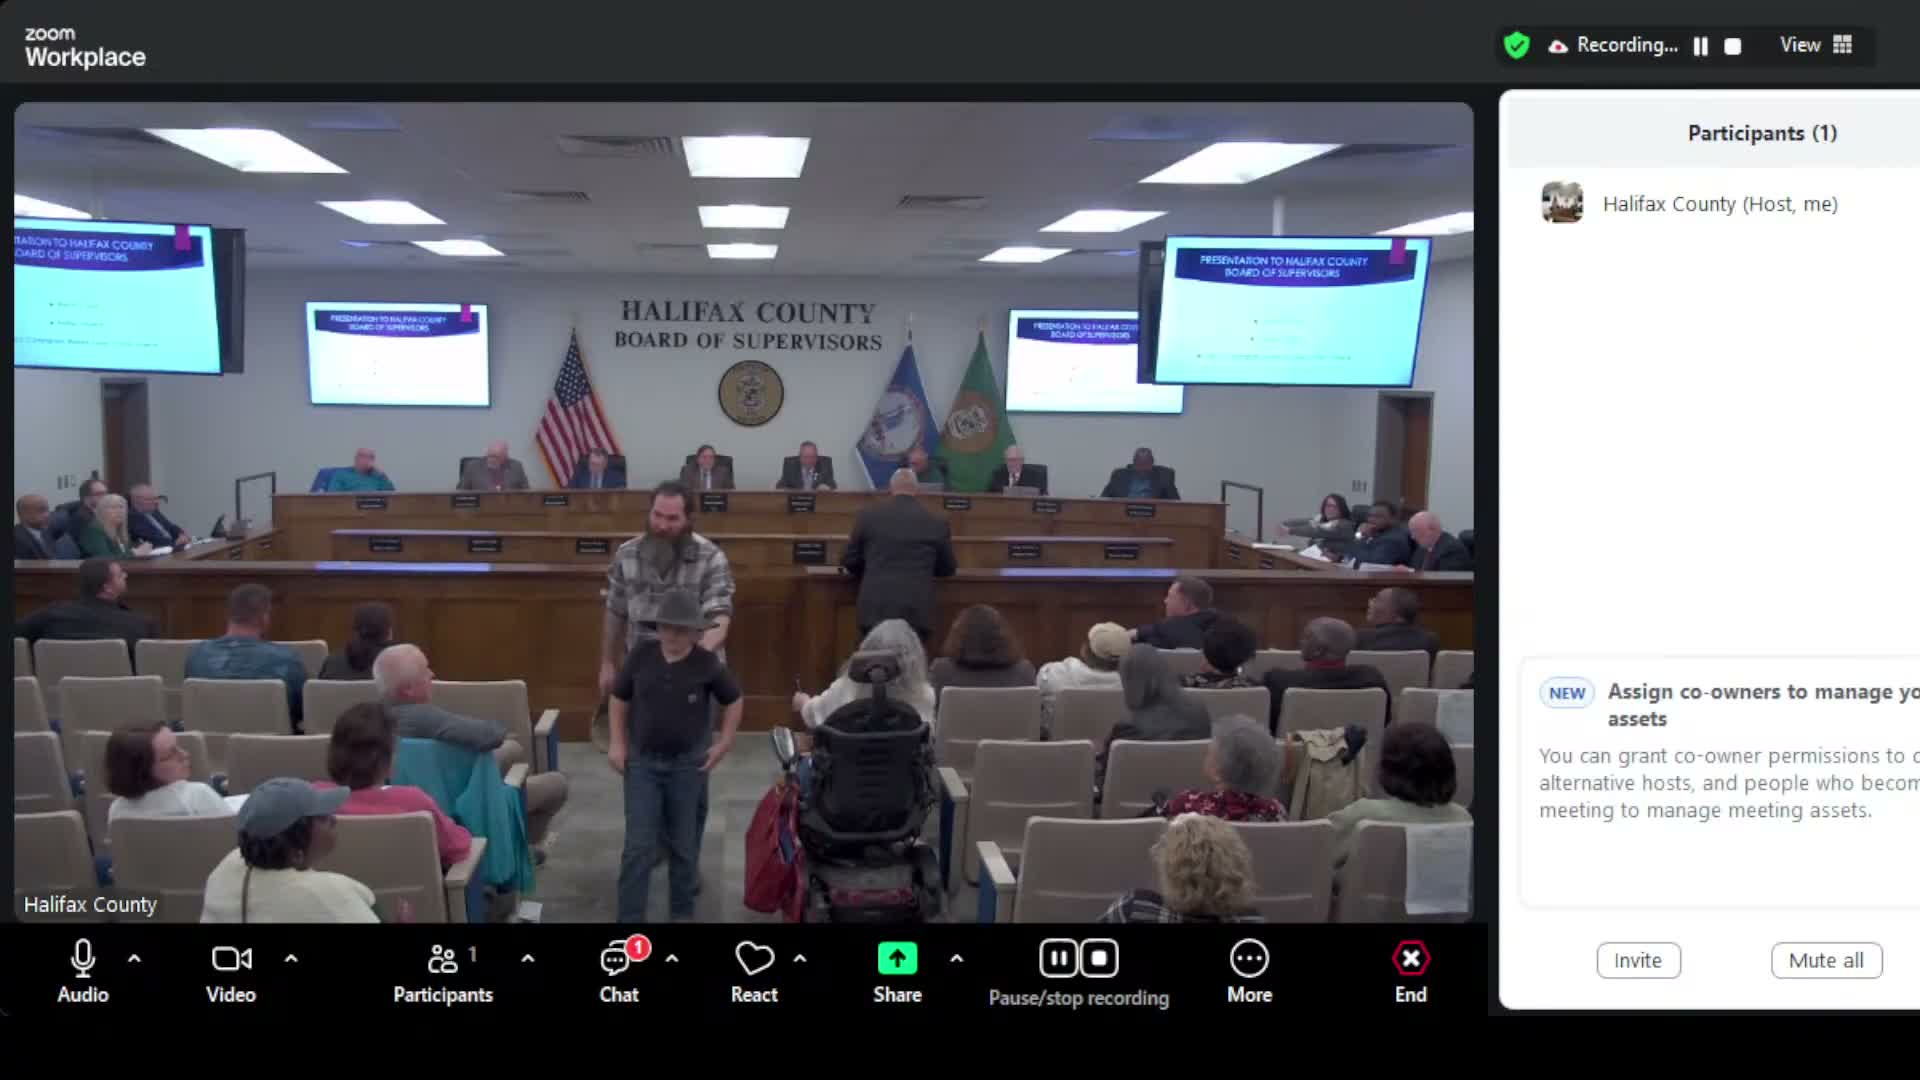The height and width of the screenshot is (1080, 1920).
Task: Open the More options icon
Action: 1249,959
